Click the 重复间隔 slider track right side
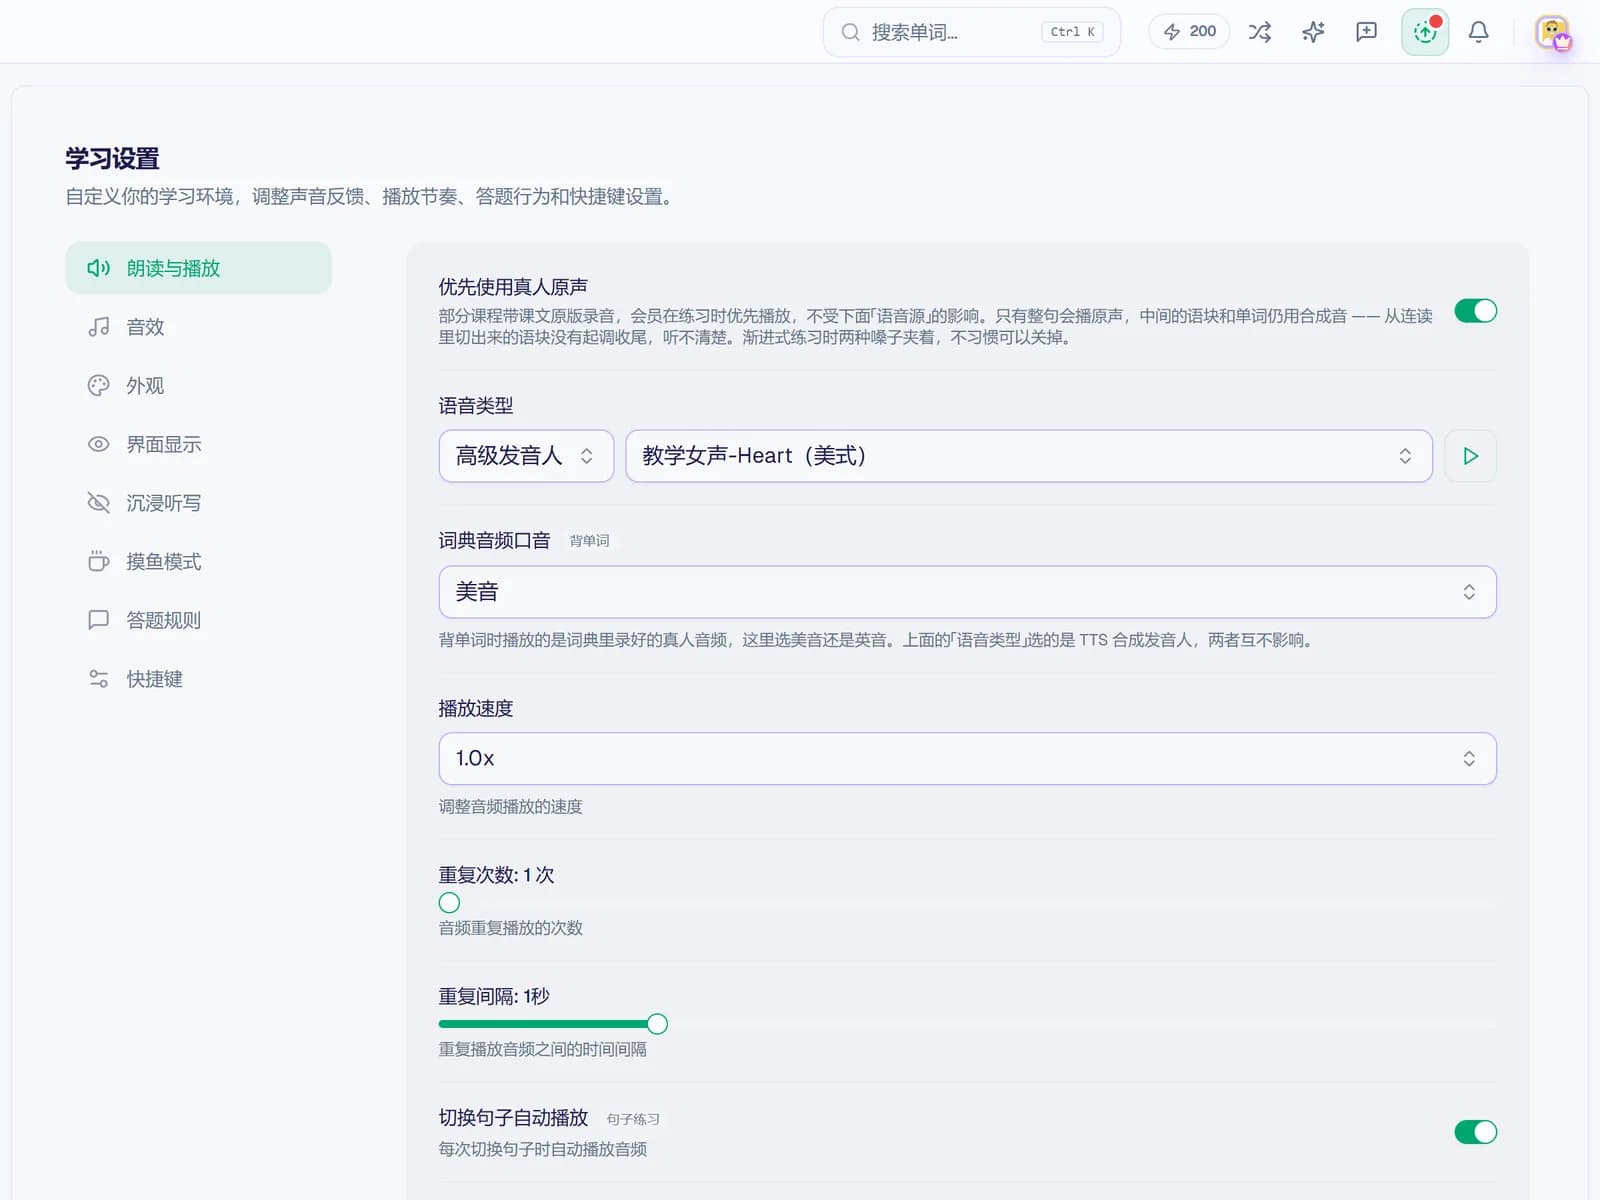1600x1200 pixels. tap(1081, 1024)
